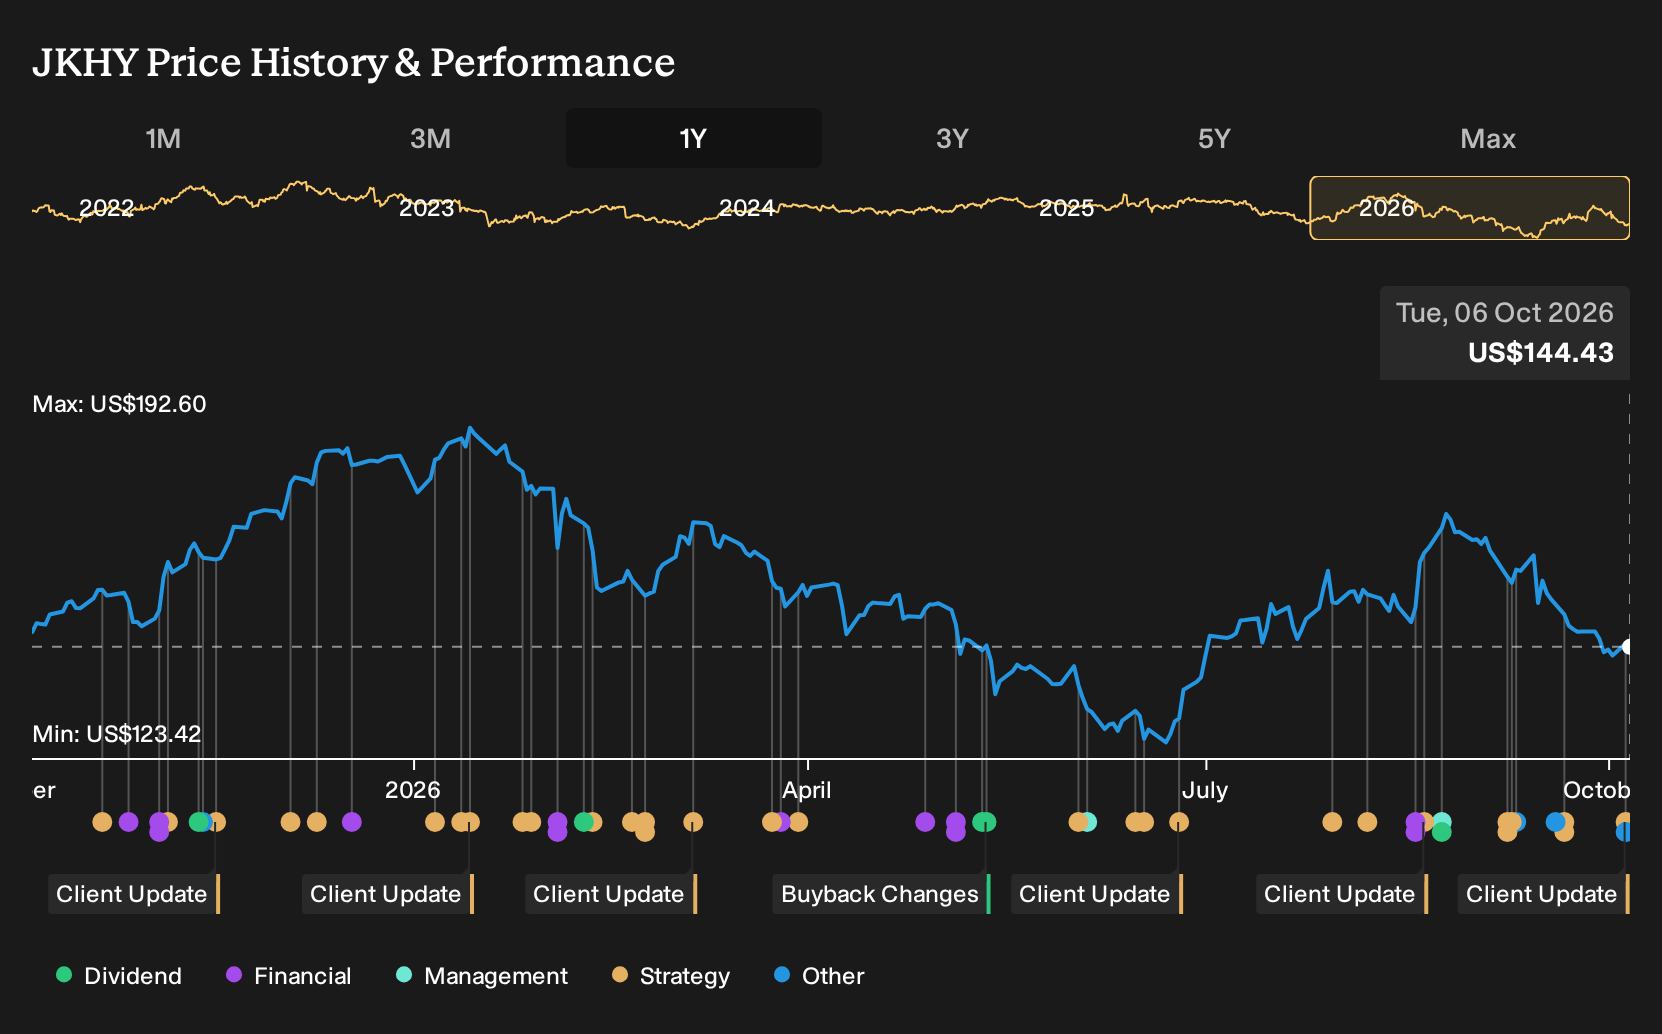Click the green Dividend dot beside the teal dot after July
The width and height of the screenshot is (1662, 1034).
(1441, 831)
